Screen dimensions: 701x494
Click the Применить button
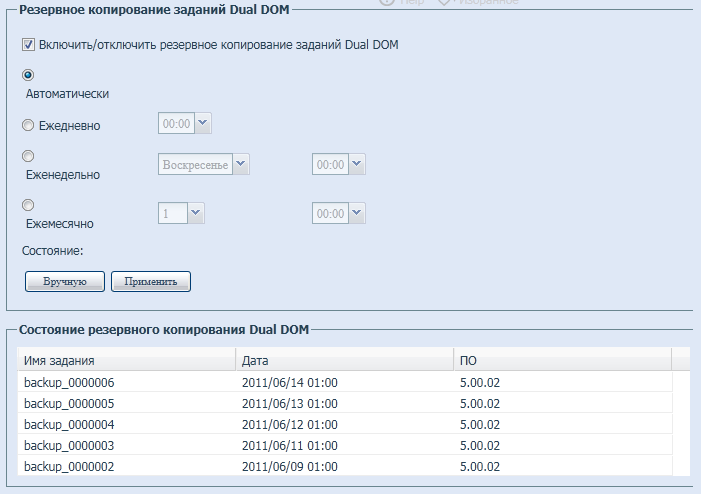(151, 282)
